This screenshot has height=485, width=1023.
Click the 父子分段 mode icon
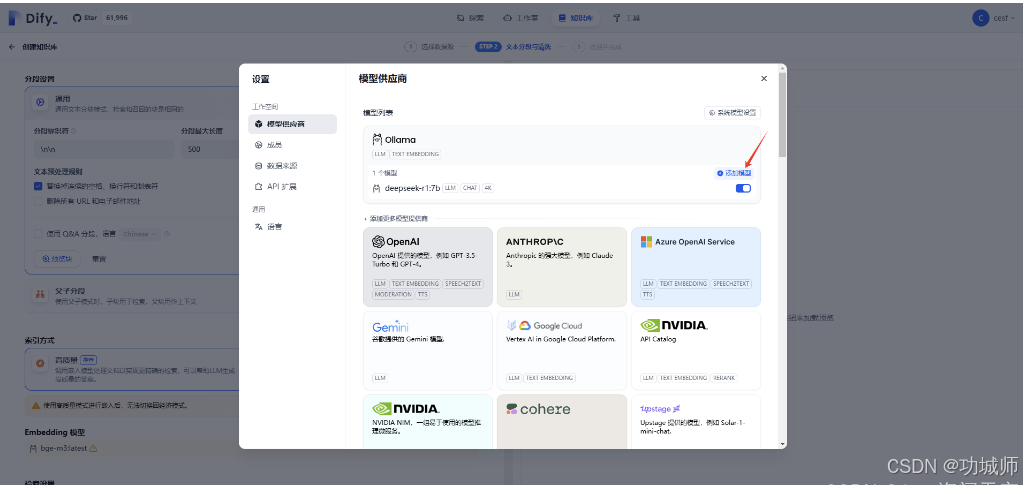(40, 295)
